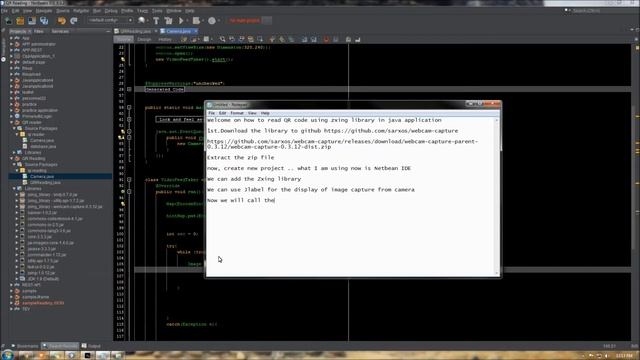Screen dimensions: 640x360
Task: Click the Run Project play icon
Action: (x=181, y=20)
